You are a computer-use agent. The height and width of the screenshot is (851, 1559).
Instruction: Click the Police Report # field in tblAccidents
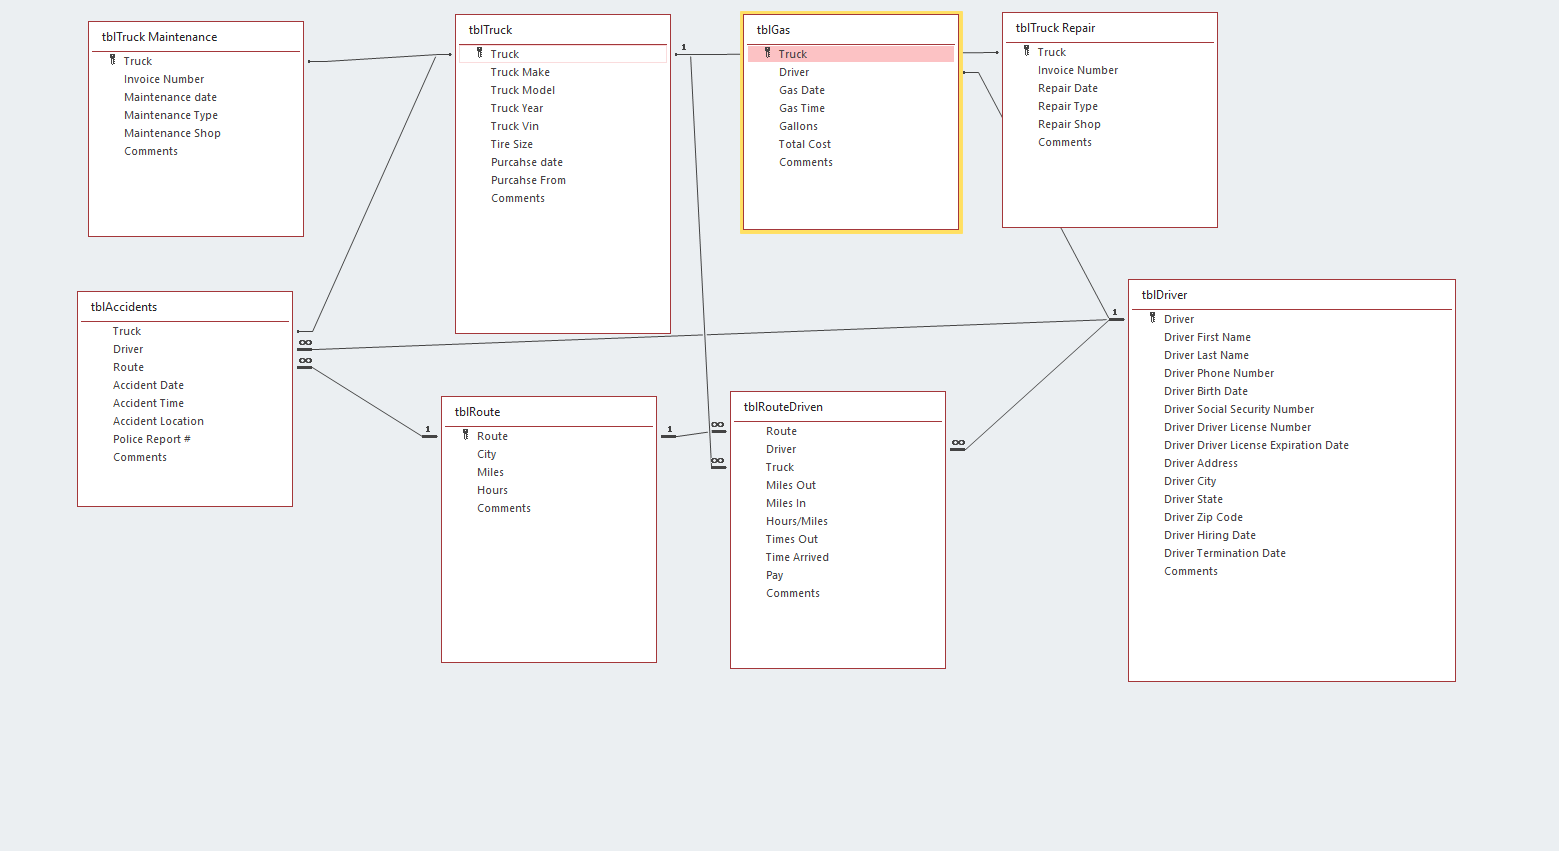151,439
